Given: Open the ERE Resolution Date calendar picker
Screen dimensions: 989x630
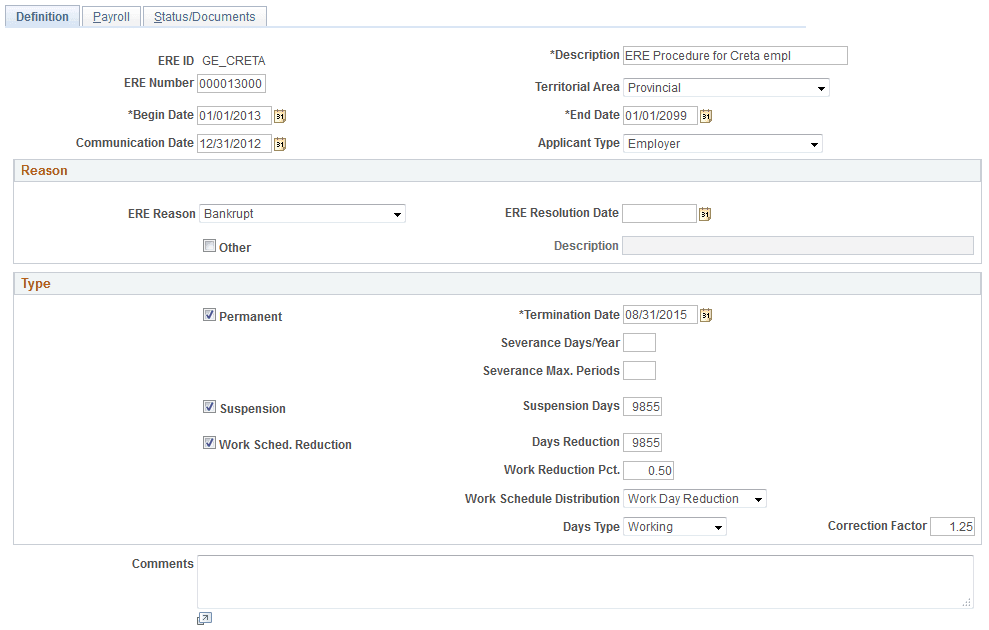Looking at the screenshot, I should (x=704, y=213).
